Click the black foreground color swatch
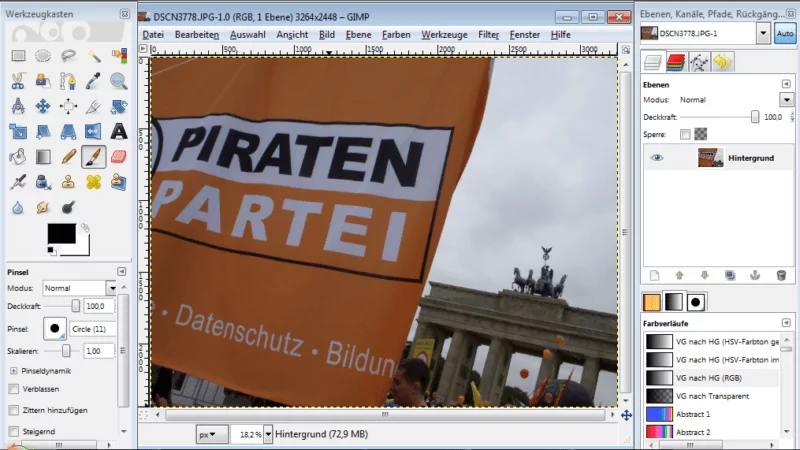The image size is (800, 450). pos(62,234)
